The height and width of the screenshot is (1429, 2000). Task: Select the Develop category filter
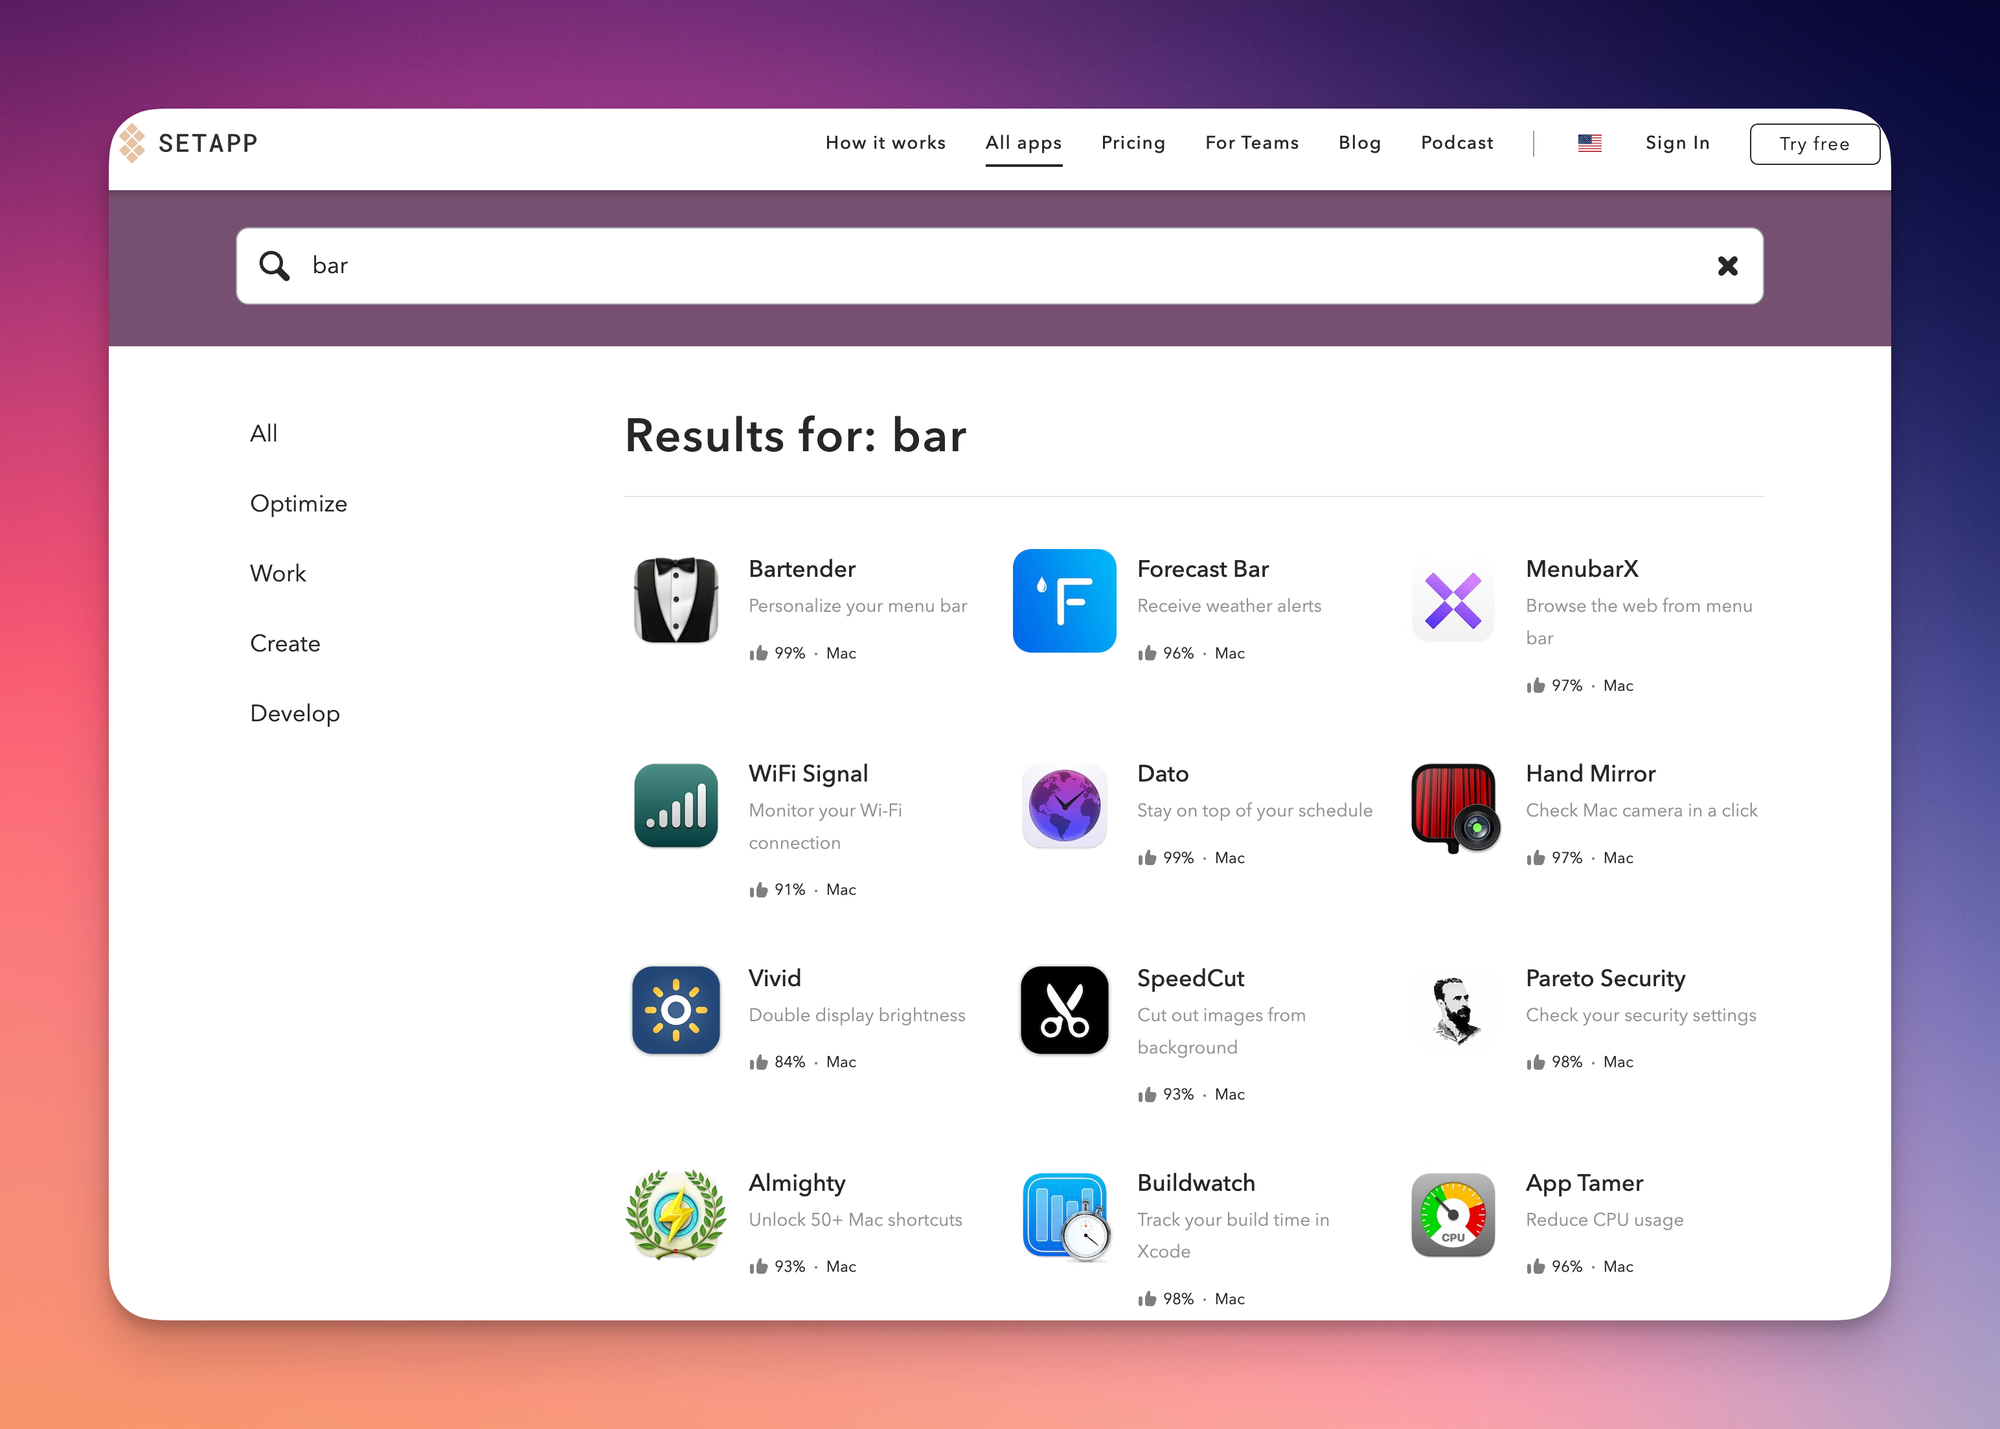294,713
